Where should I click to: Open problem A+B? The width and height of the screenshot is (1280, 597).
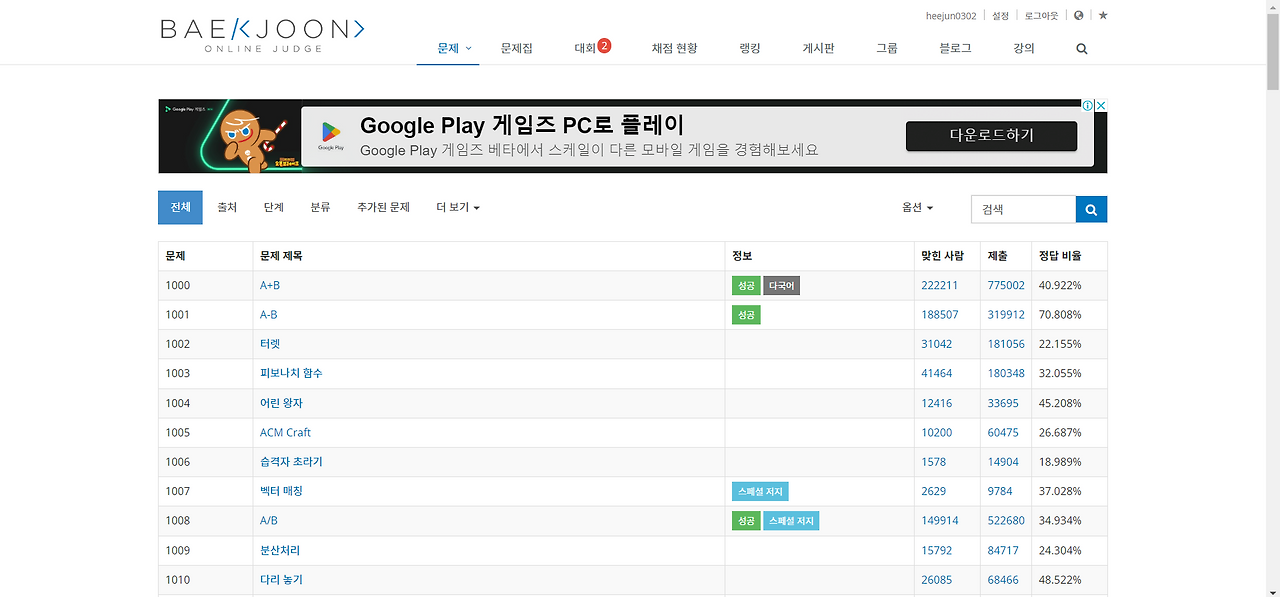pyautogui.click(x=269, y=285)
